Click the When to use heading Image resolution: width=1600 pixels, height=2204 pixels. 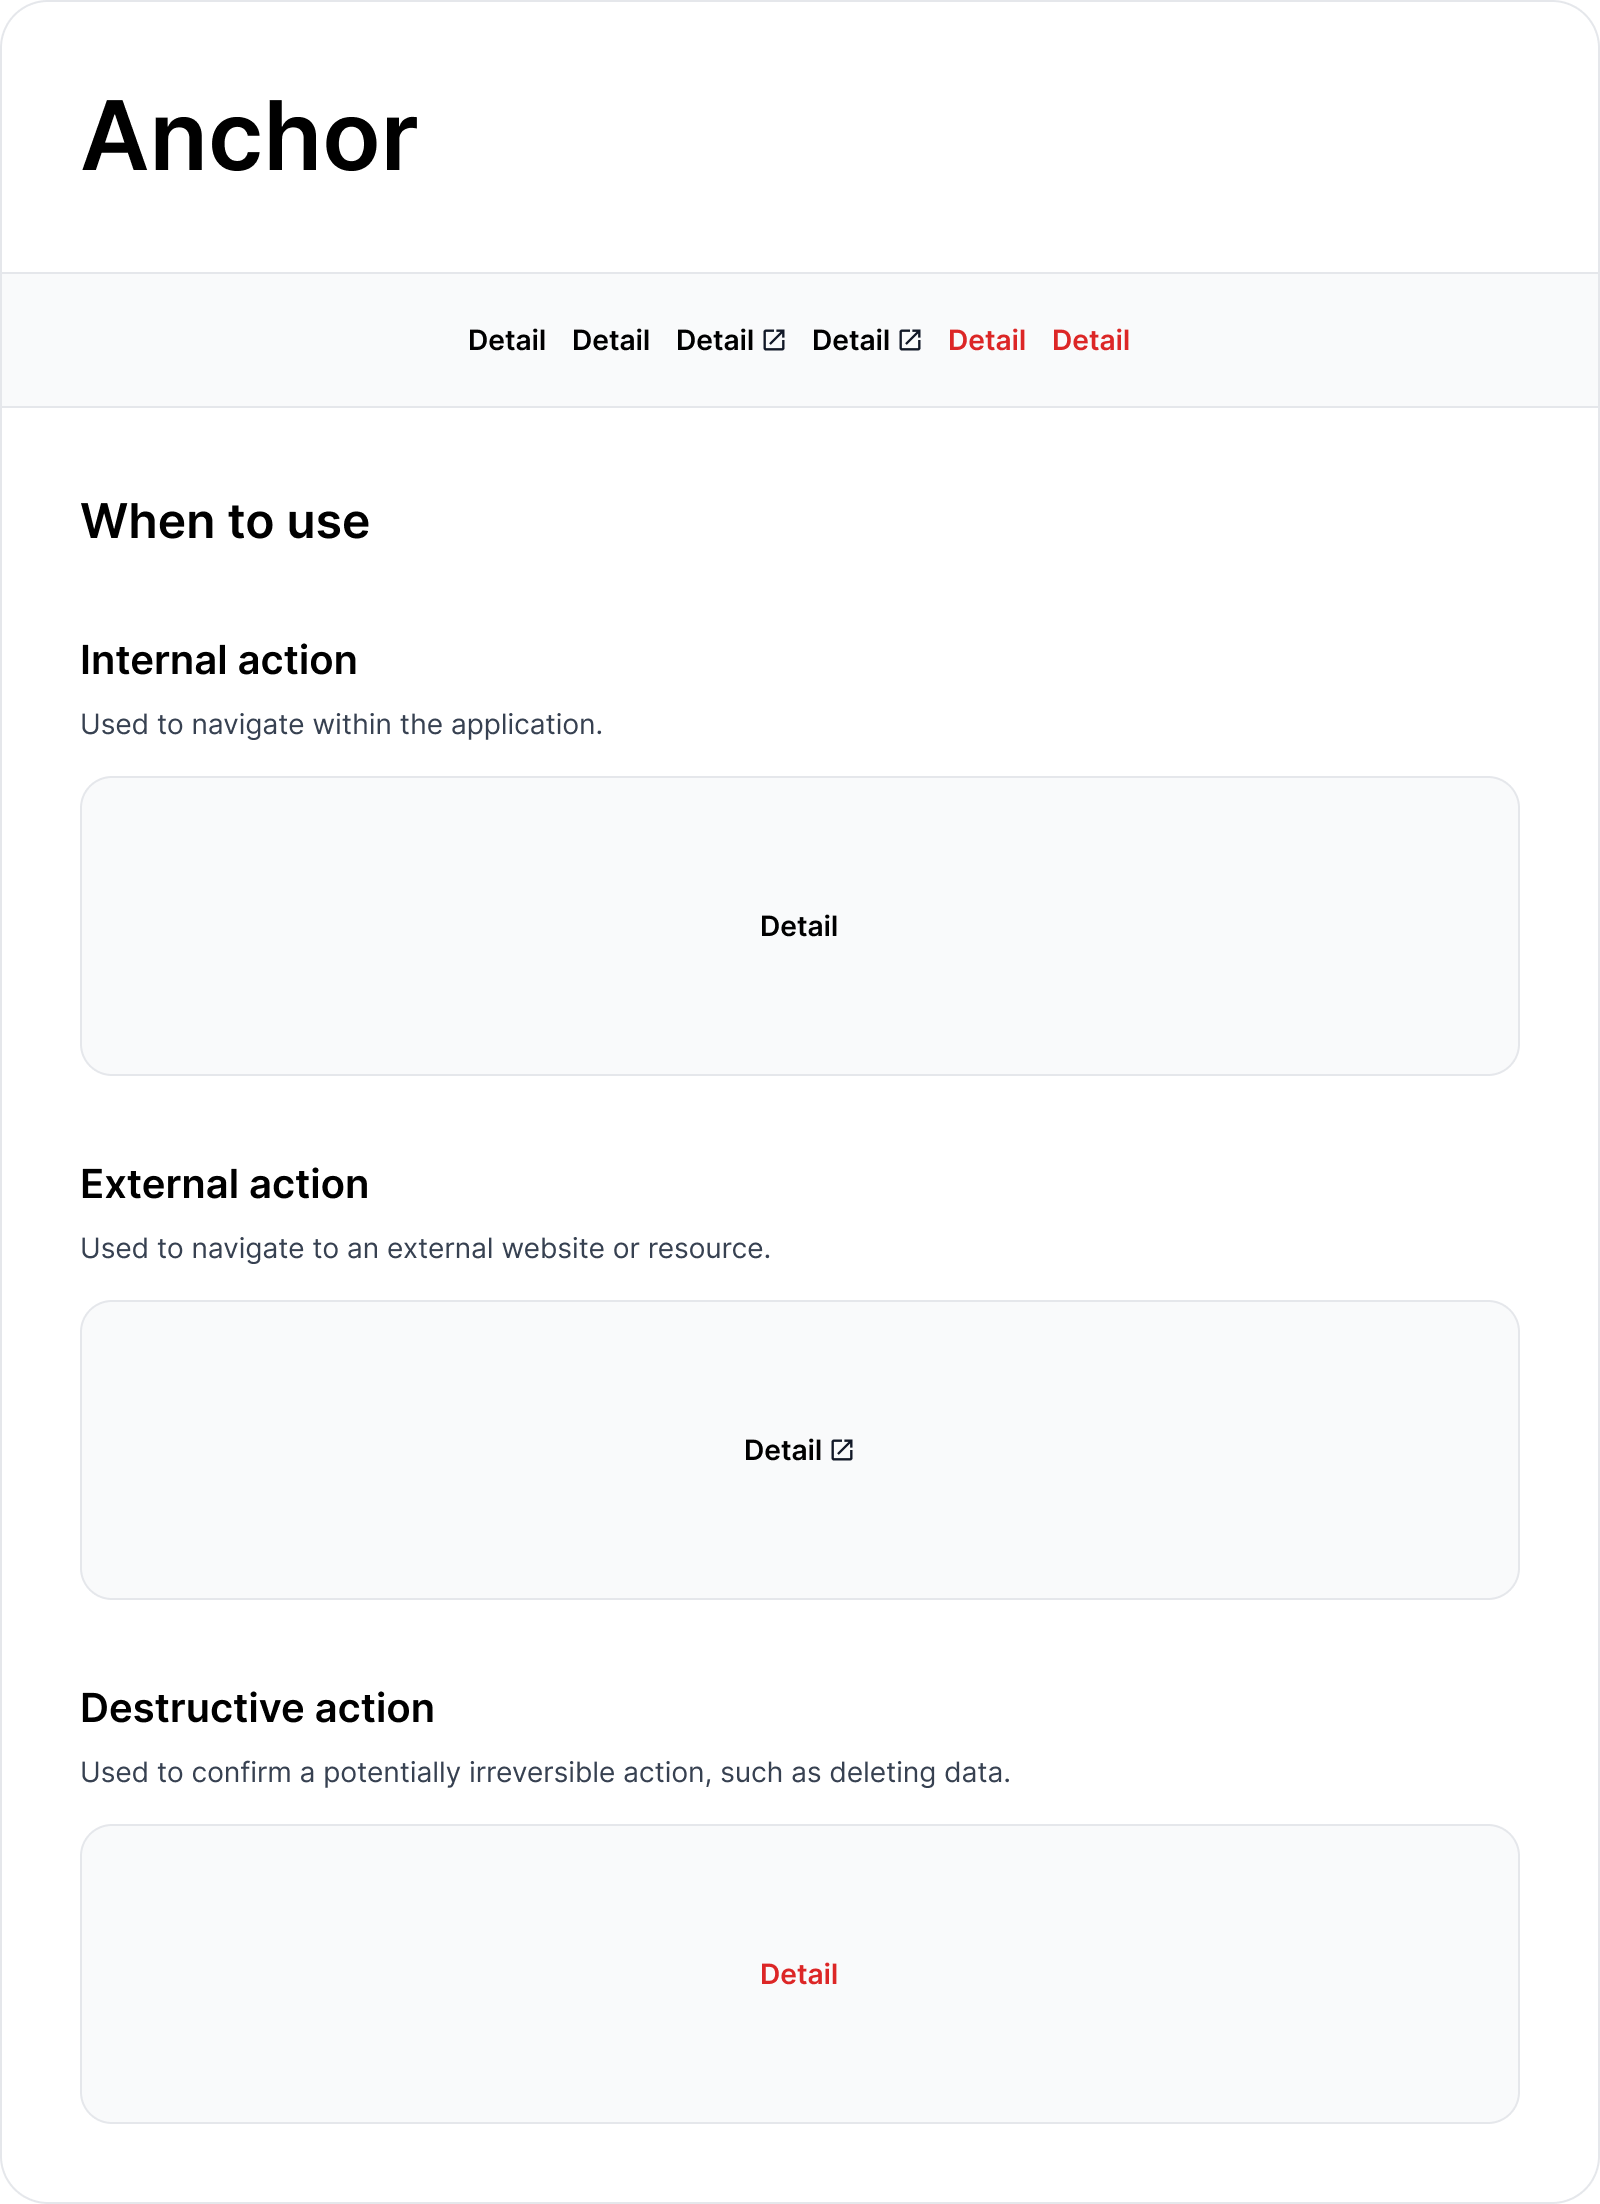click(x=225, y=520)
